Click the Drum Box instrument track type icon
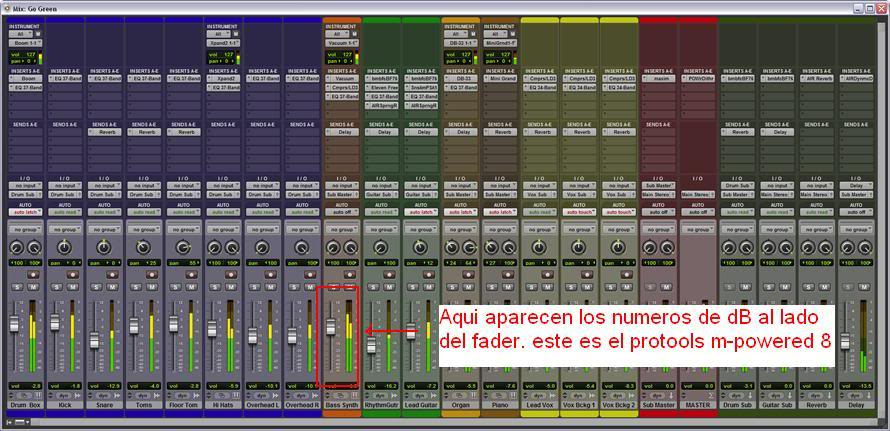The height and width of the screenshot is (431, 890). [x=38, y=396]
